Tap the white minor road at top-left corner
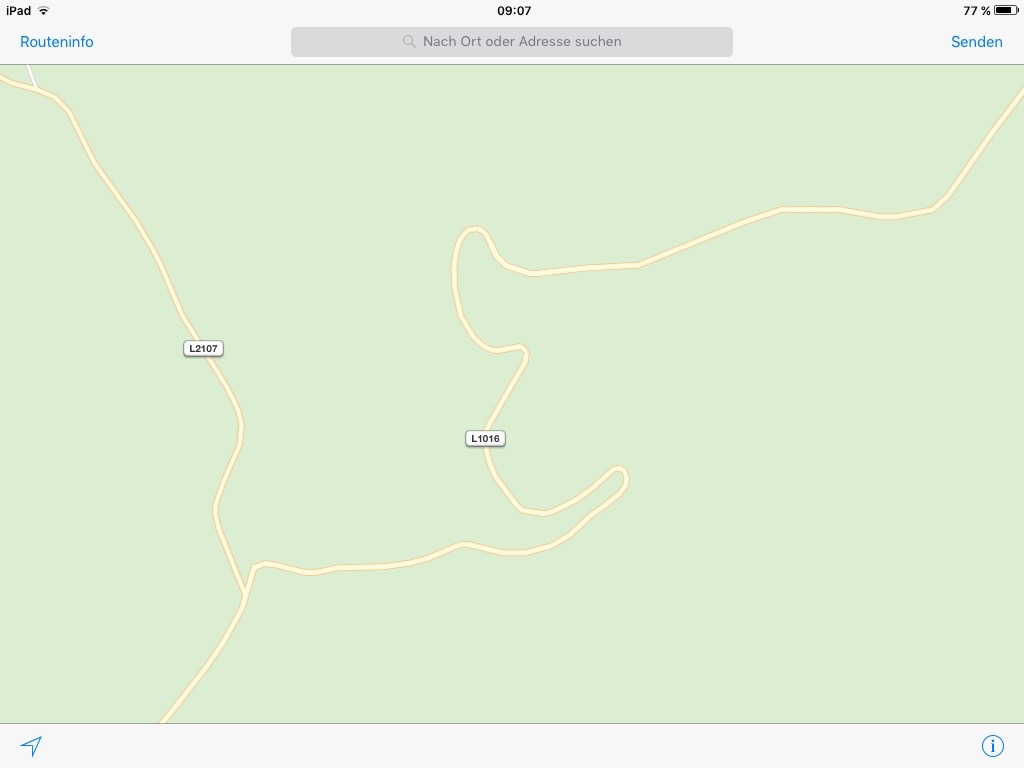The height and width of the screenshot is (768, 1024). [31, 76]
